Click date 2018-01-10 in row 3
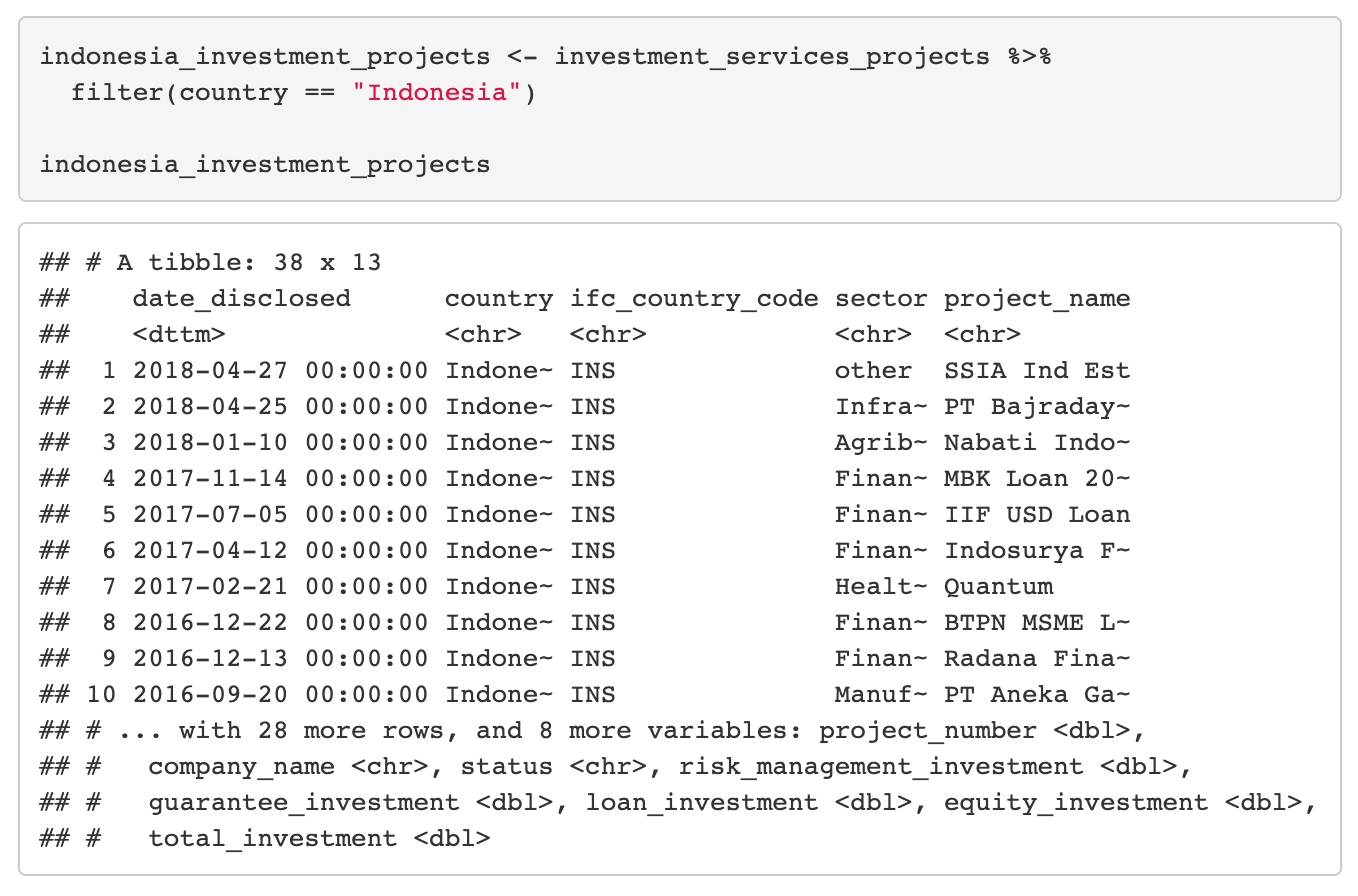This screenshot has height=896, width=1358. point(210,443)
